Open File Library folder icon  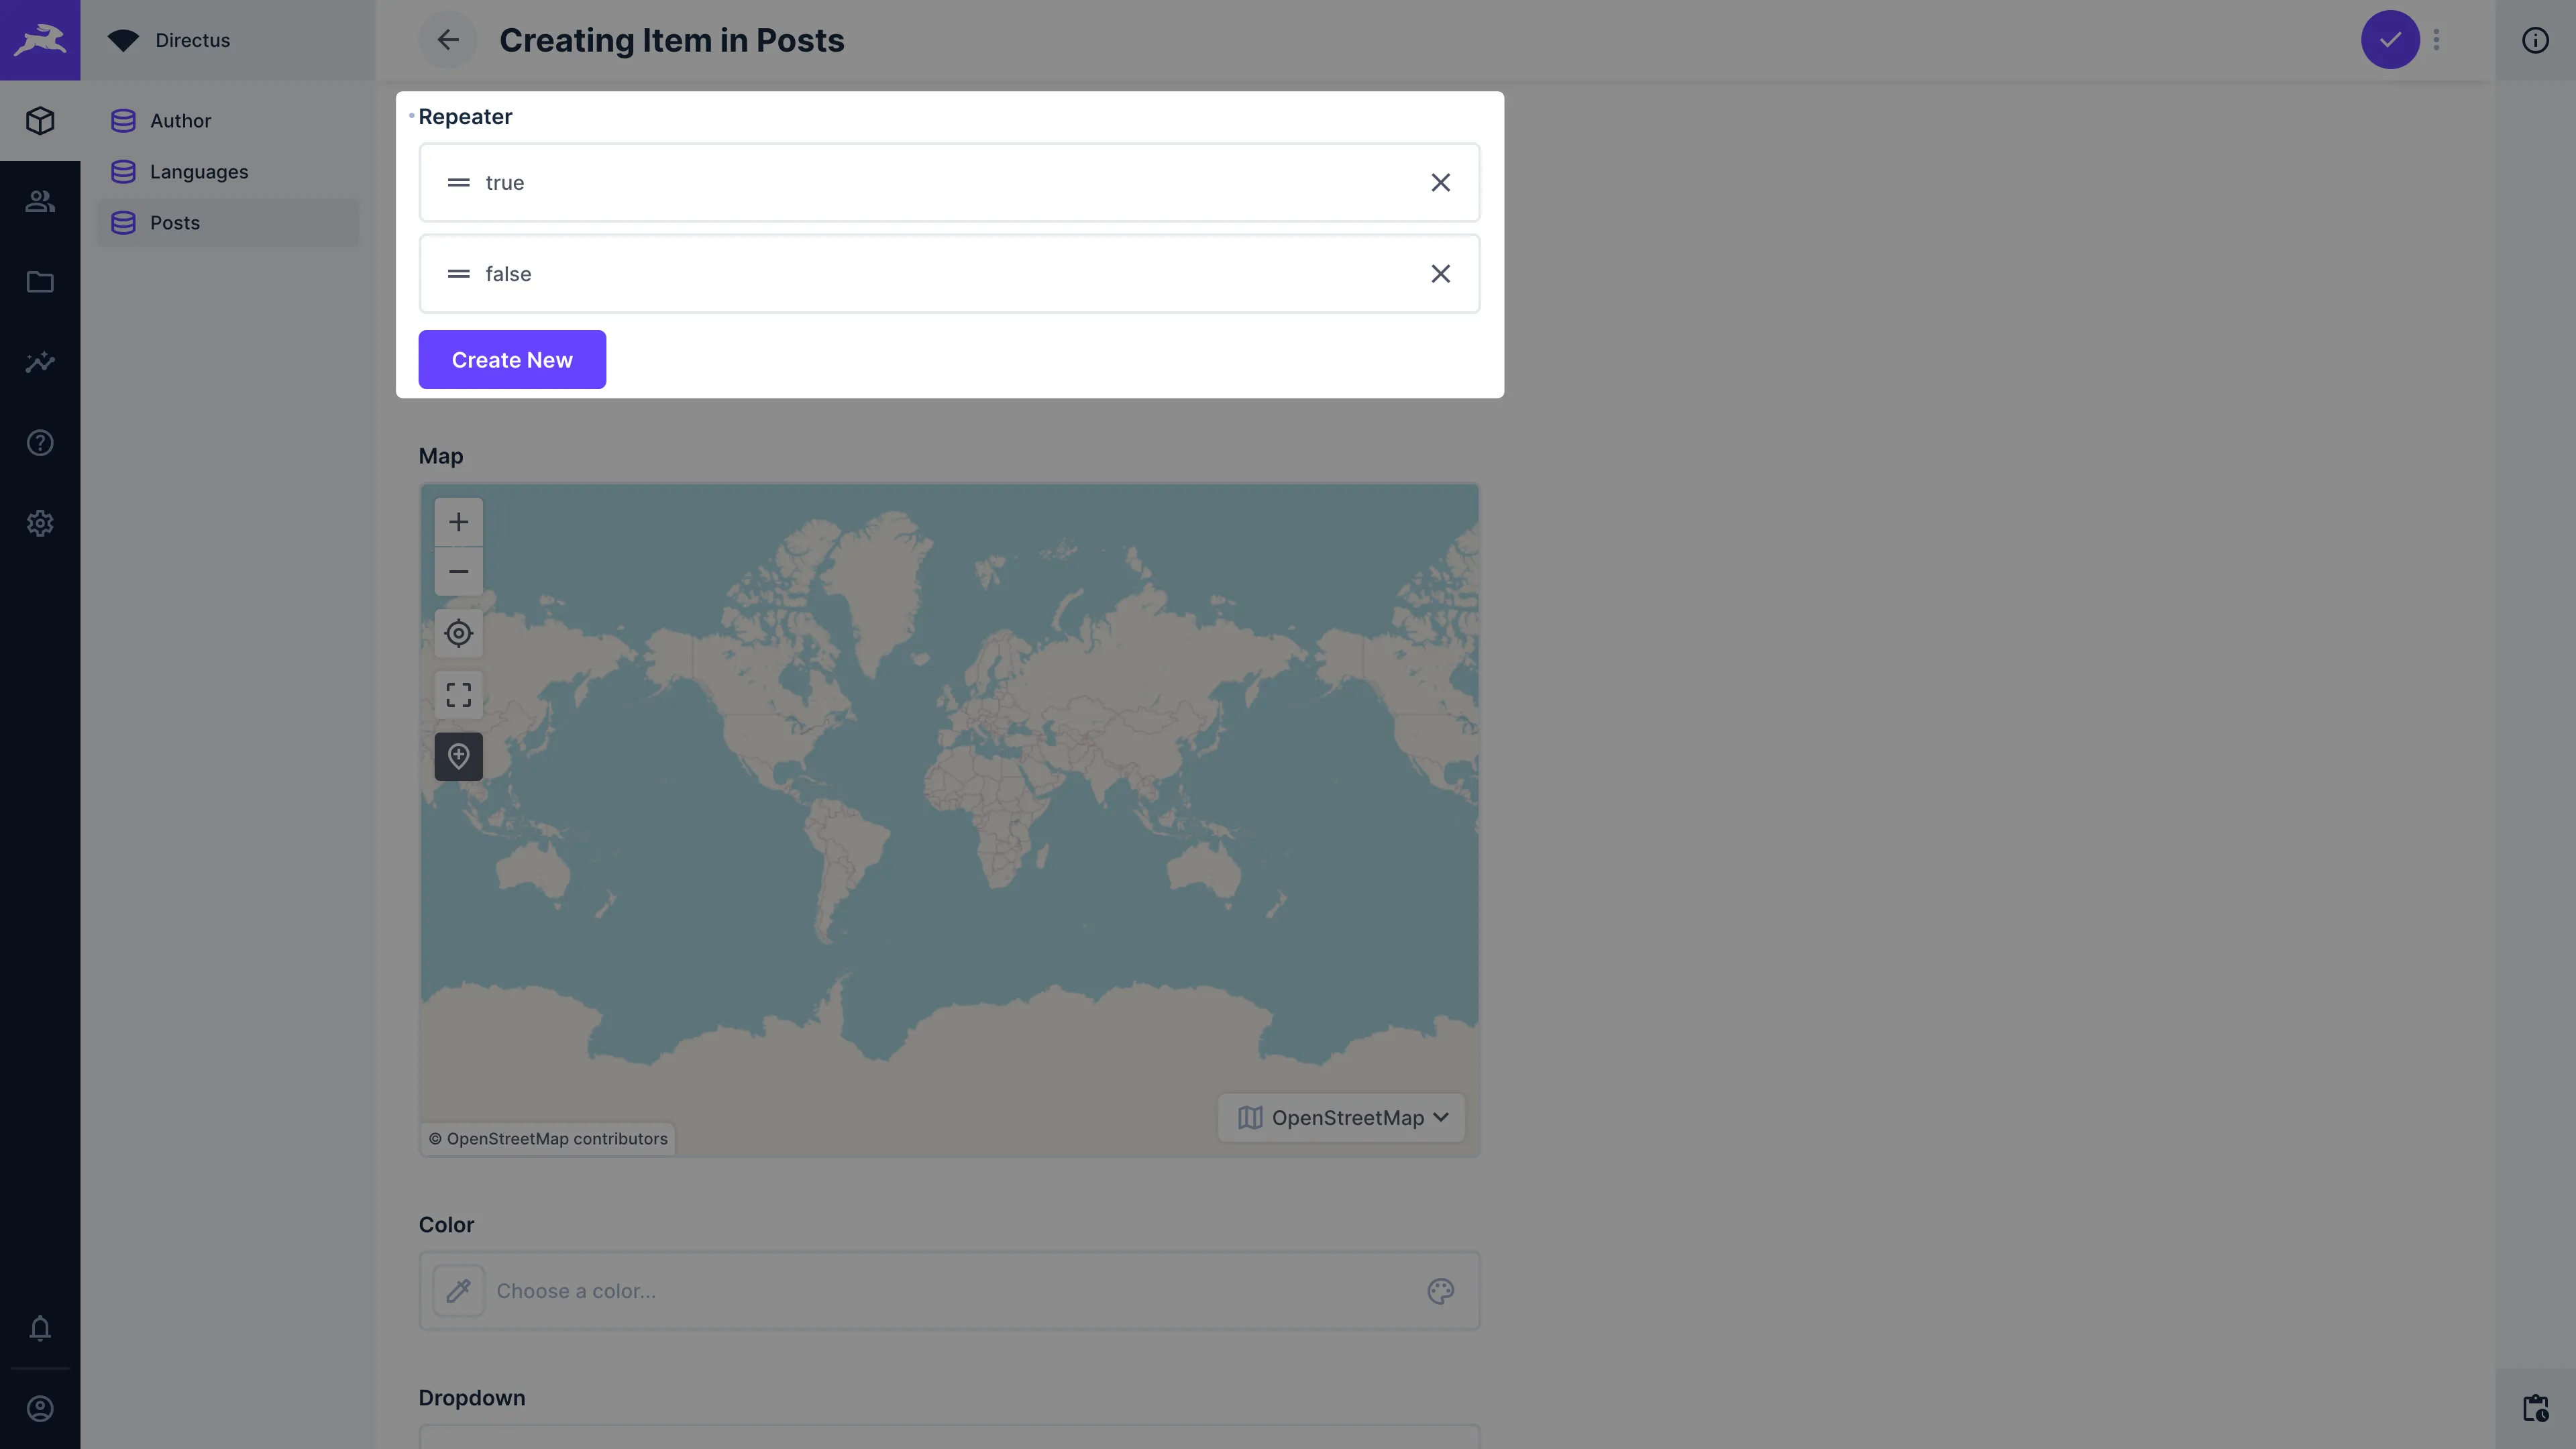[40, 282]
